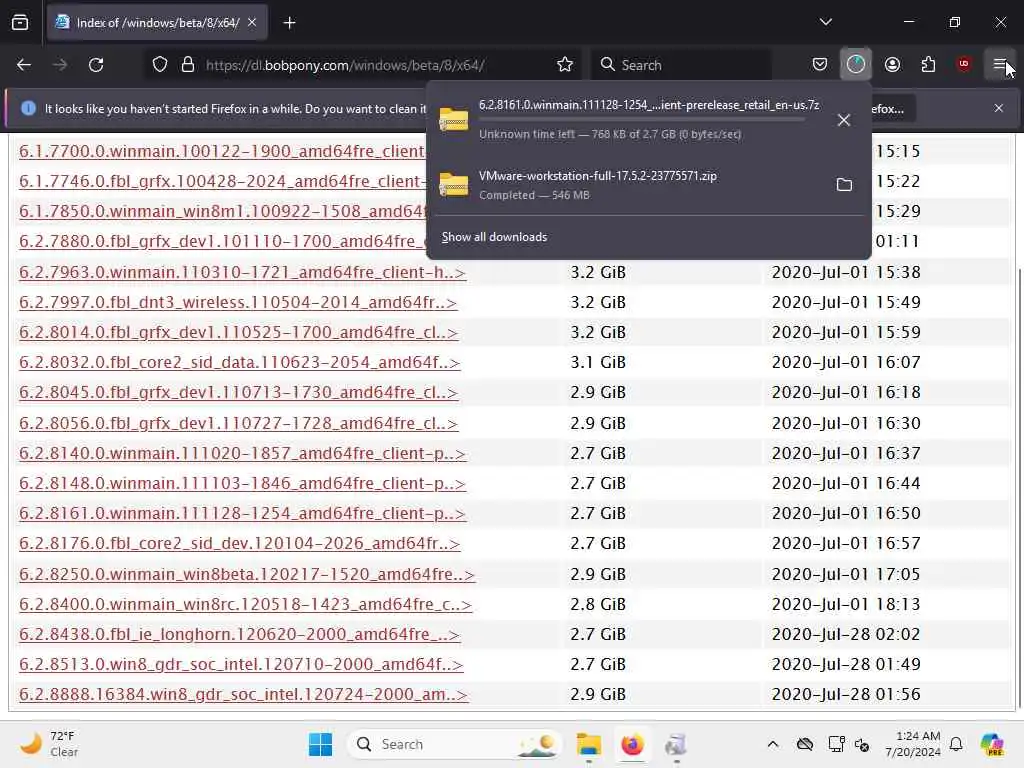The image size is (1024, 768).
Task: Download 6.2.8888.16384.win8_gdr_soc_intel build
Action: point(244,694)
